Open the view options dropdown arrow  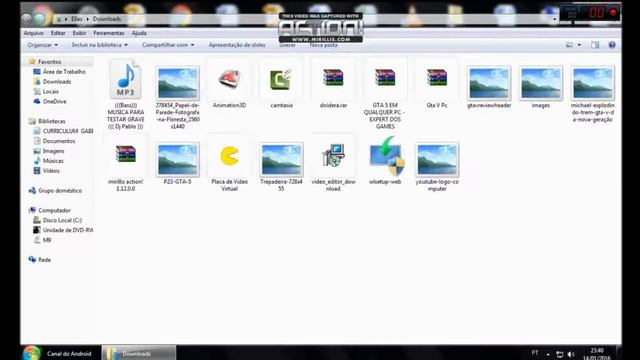coord(579,45)
